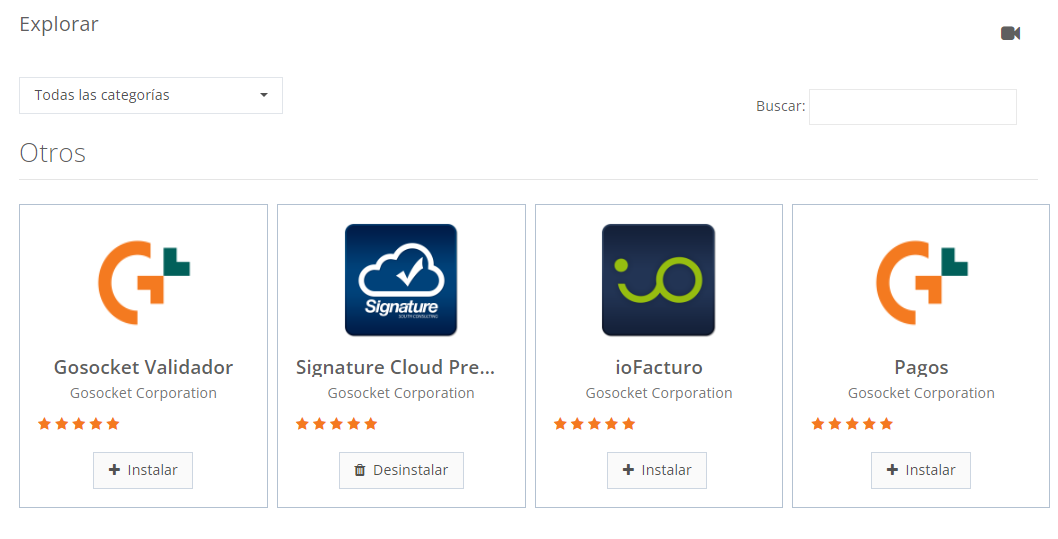Open the Signature Cloud app logo

point(401,280)
